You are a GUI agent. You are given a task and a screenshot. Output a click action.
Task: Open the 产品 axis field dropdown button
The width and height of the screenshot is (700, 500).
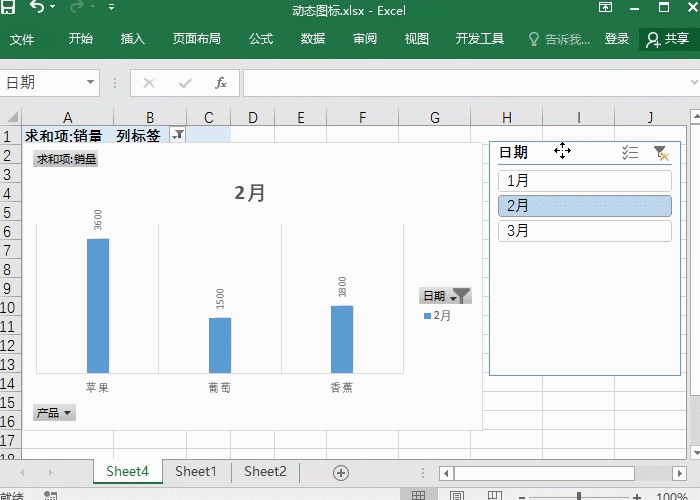click(x=54, y=412)
